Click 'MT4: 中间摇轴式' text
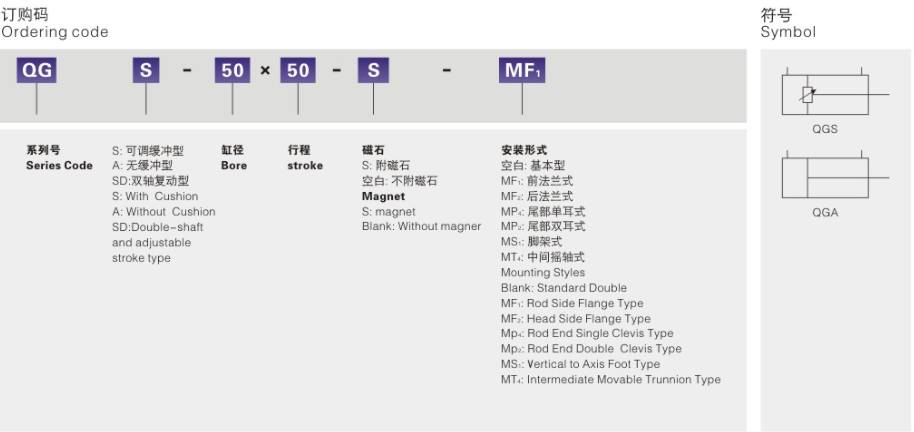This screenshot has height=432, width=914. click(543, 257)
